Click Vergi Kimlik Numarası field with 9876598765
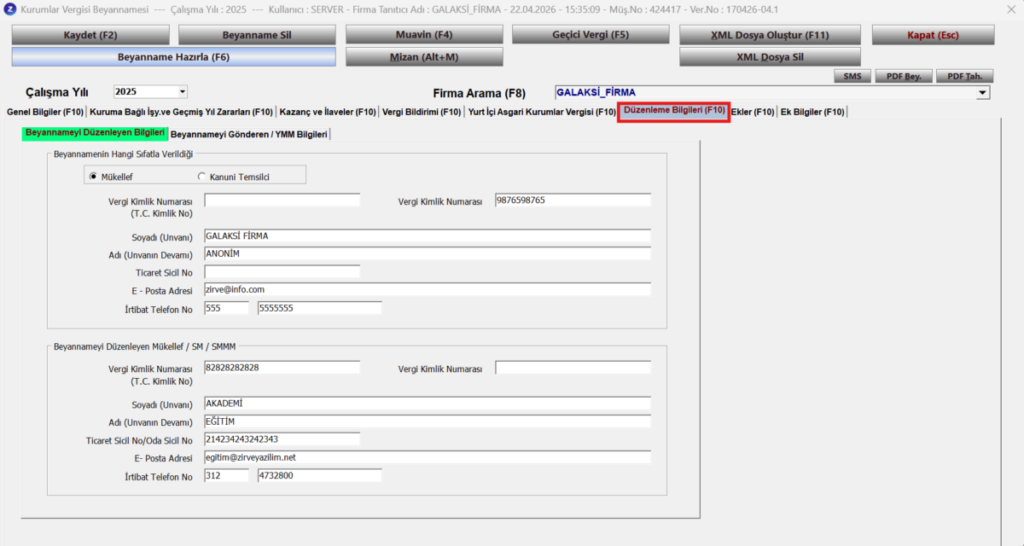The height and width of the screenshot is (546, 1024). (573, 200)
